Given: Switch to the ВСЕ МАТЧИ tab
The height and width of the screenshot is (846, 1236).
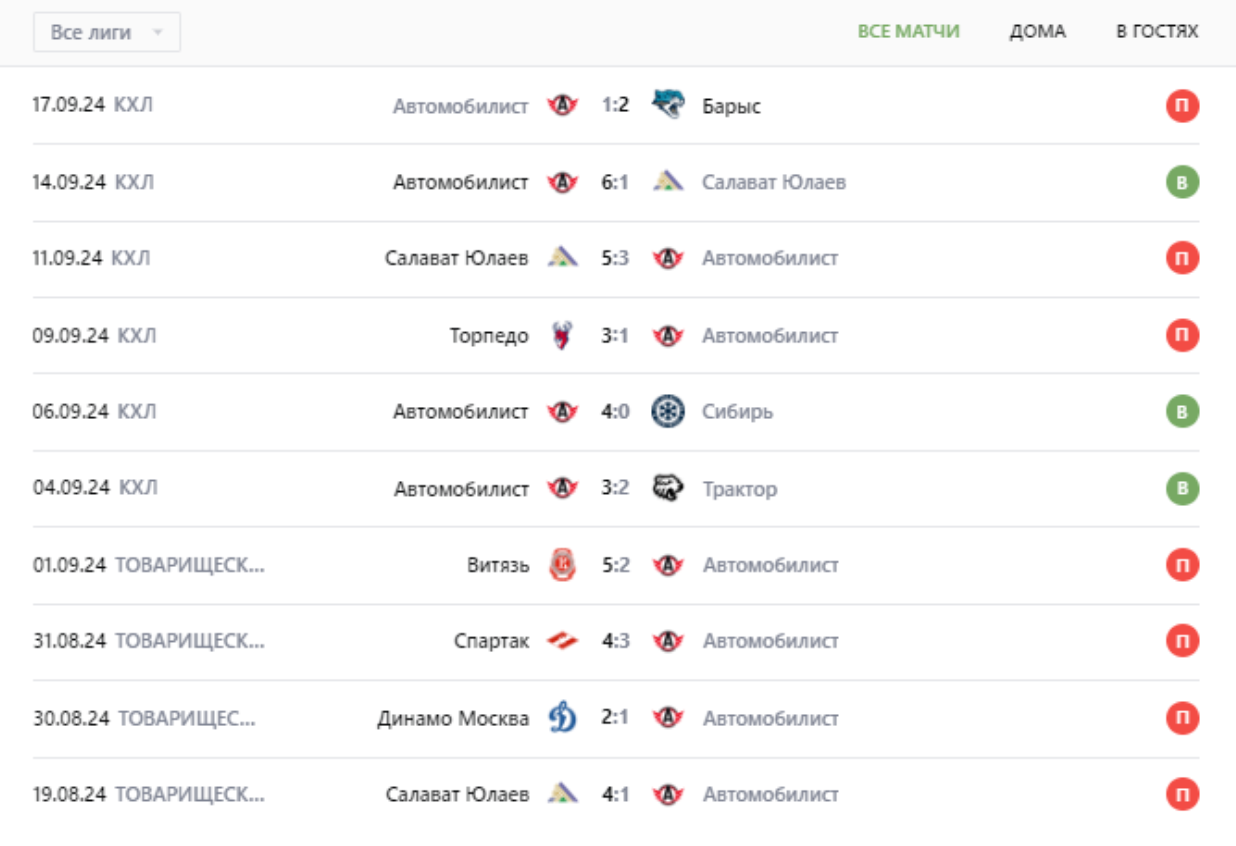Looking at the screenshot, I should [908, 31].
